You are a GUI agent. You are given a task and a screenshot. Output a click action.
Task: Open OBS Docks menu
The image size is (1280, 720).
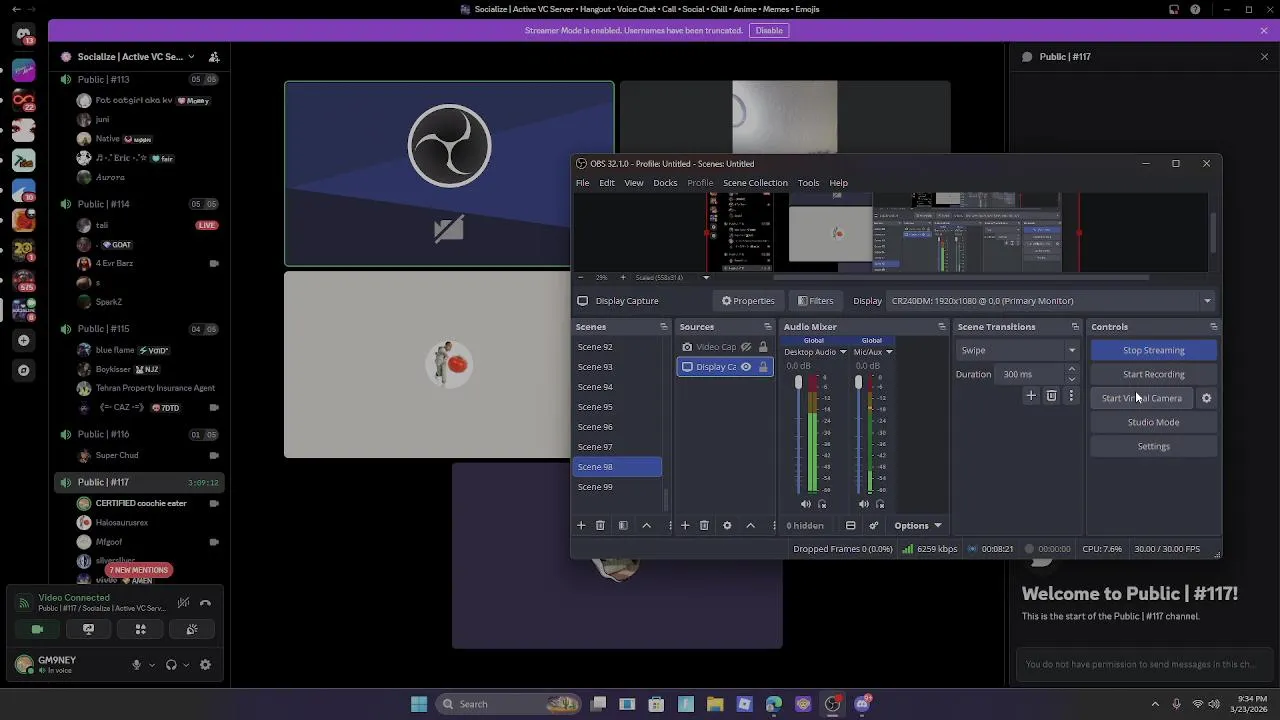(665, 183)
